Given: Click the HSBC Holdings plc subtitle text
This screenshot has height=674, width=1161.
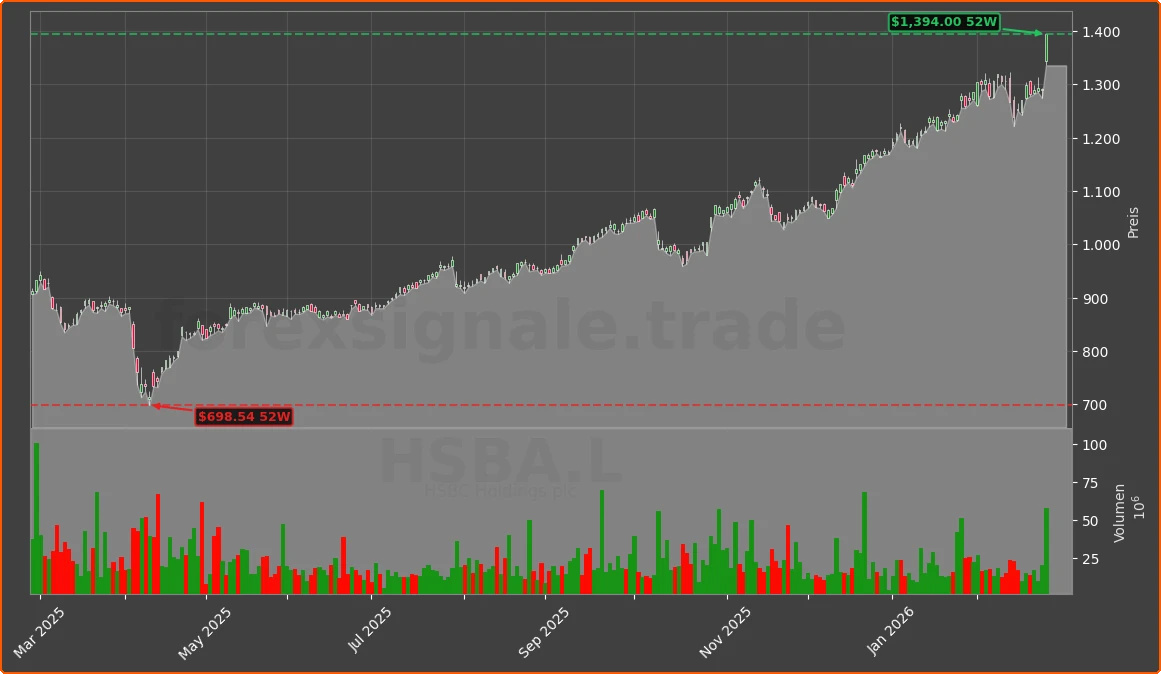Looking at the screenshot, I should tap(500, 490).
